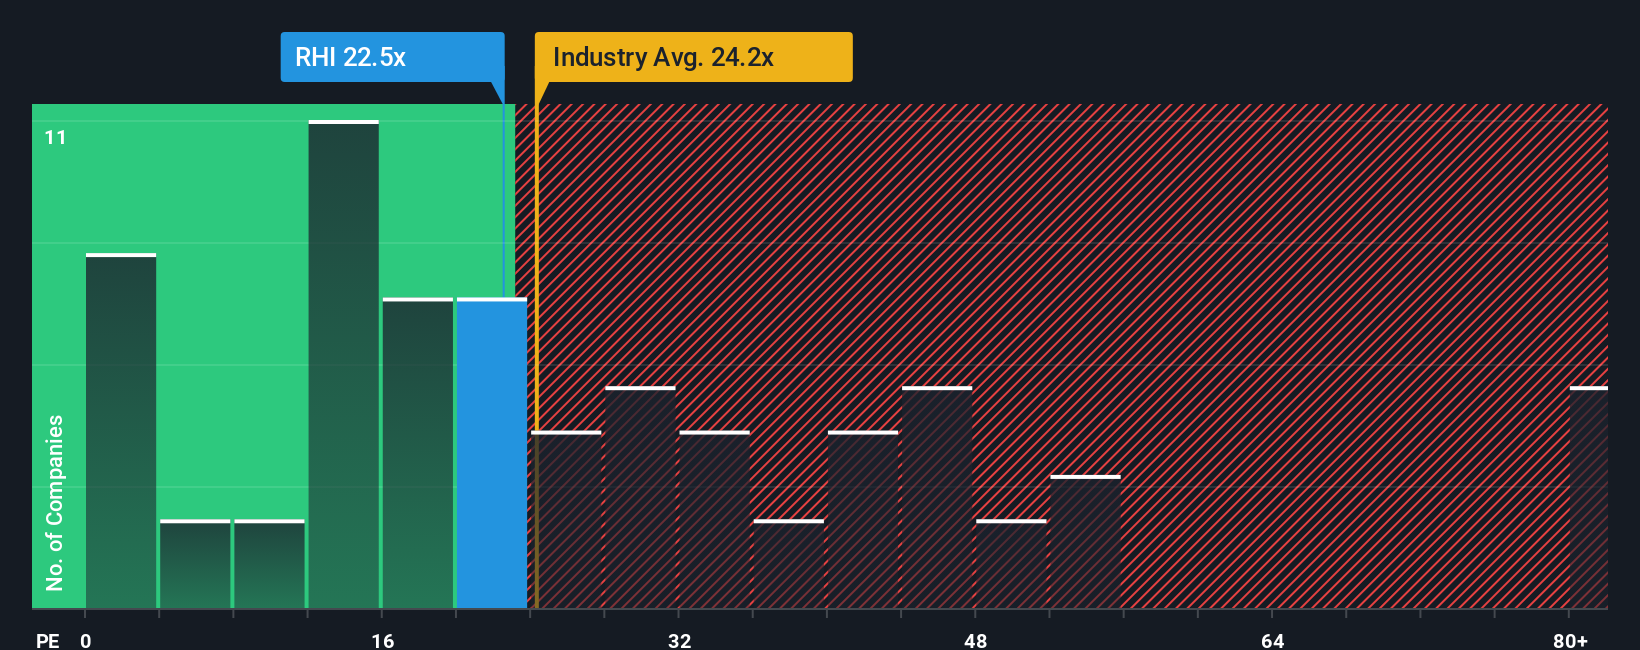This screenshot has width=1640, height=650.
Task: Select the blue RHI histogram bar
Action: click(492, 453)
